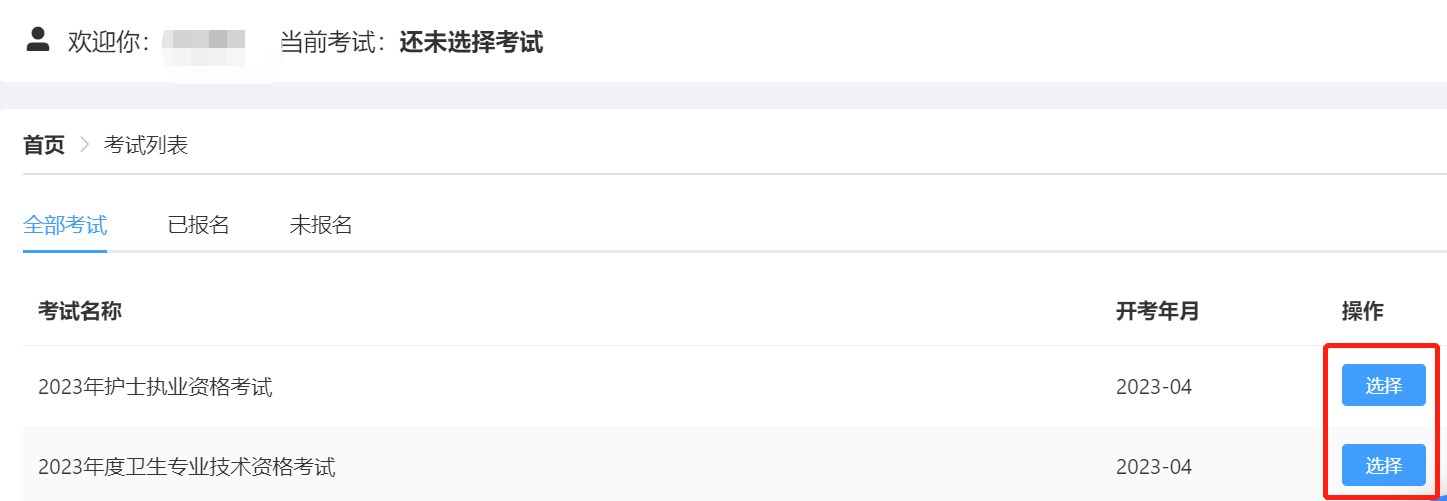Click the 开考年月 column header

click(1157, 311)
